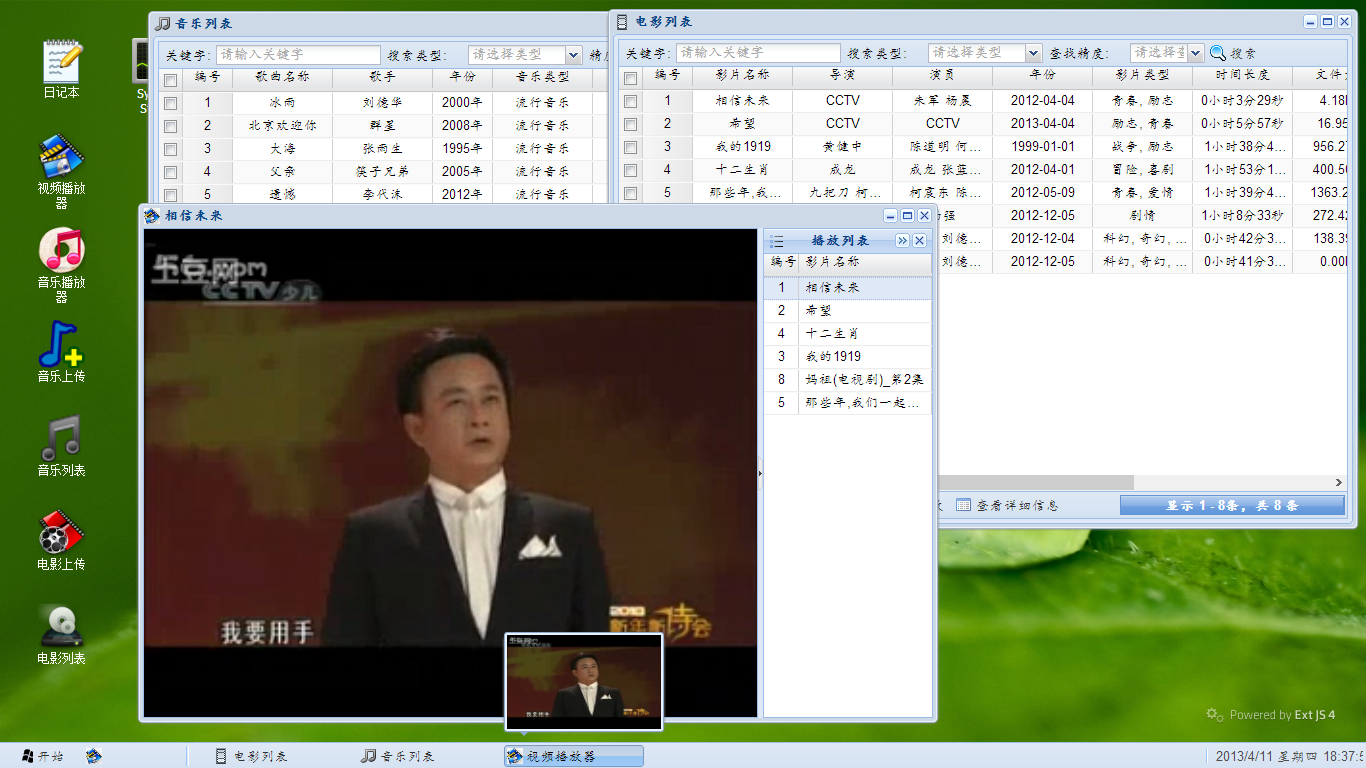
Task: Open the 音乐列表 desktop shortcut
Action: (x=61, y=446)
